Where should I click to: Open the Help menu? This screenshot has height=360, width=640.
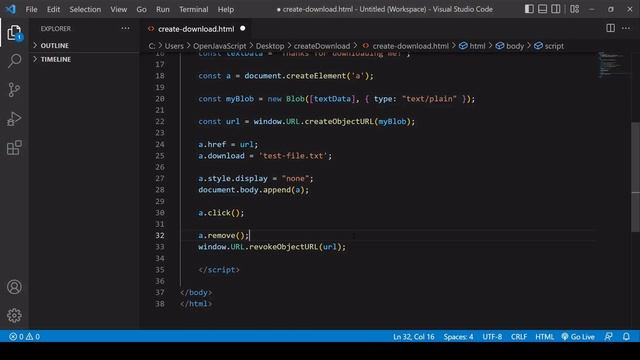point(226,9)
